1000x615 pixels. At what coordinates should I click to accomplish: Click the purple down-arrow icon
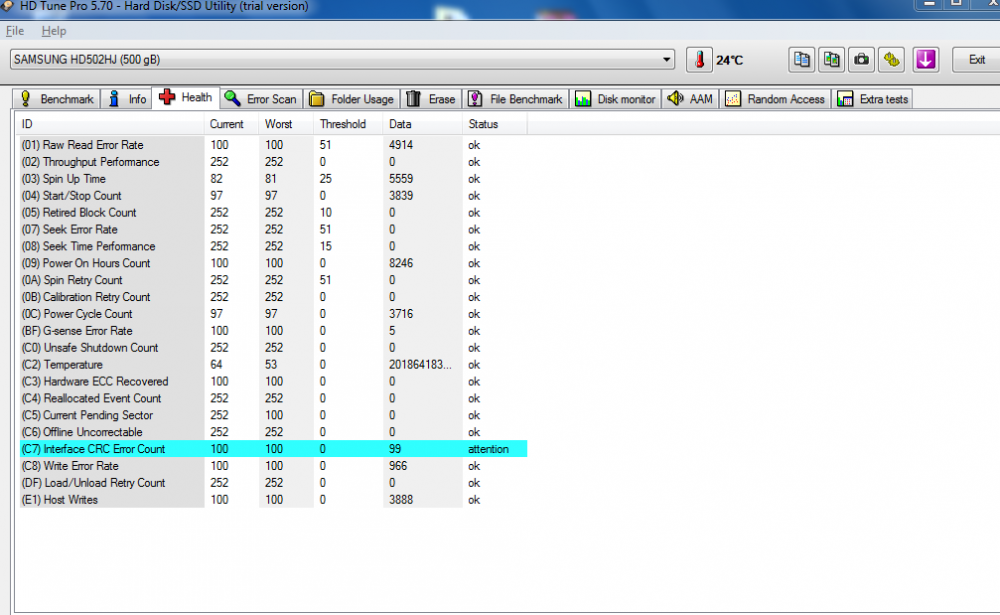pos(925,60)
